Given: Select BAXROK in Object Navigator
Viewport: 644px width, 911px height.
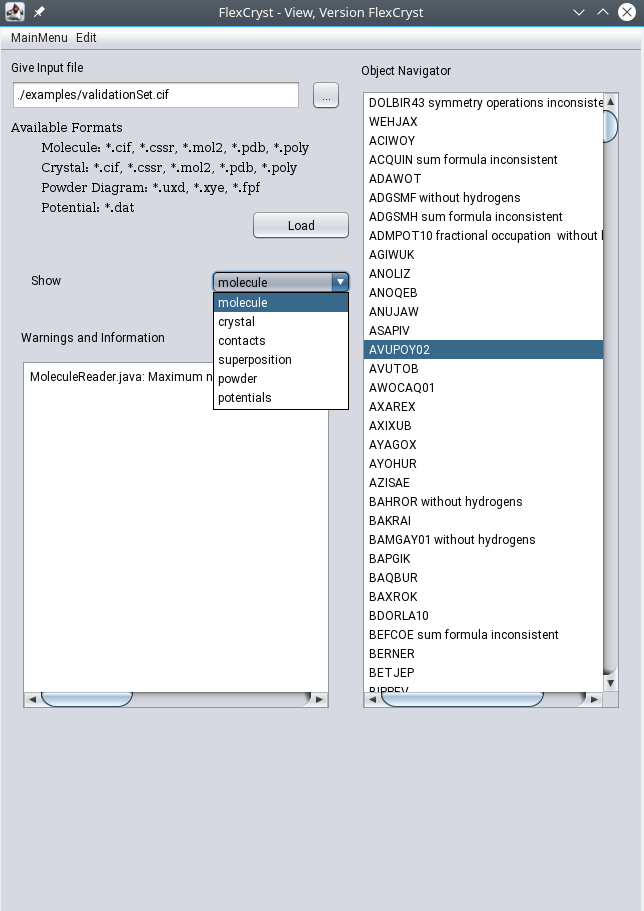Looking at the screenshot, I should [x=484, y=597].
